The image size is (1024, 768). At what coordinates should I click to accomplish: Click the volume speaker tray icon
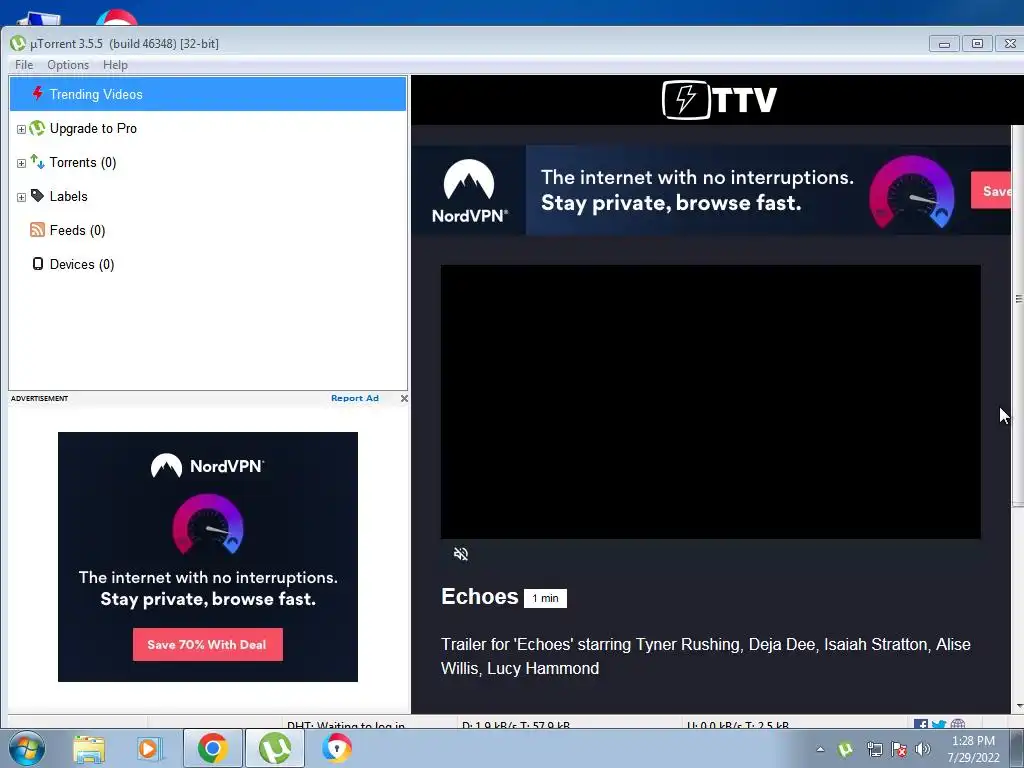[922, 749]
